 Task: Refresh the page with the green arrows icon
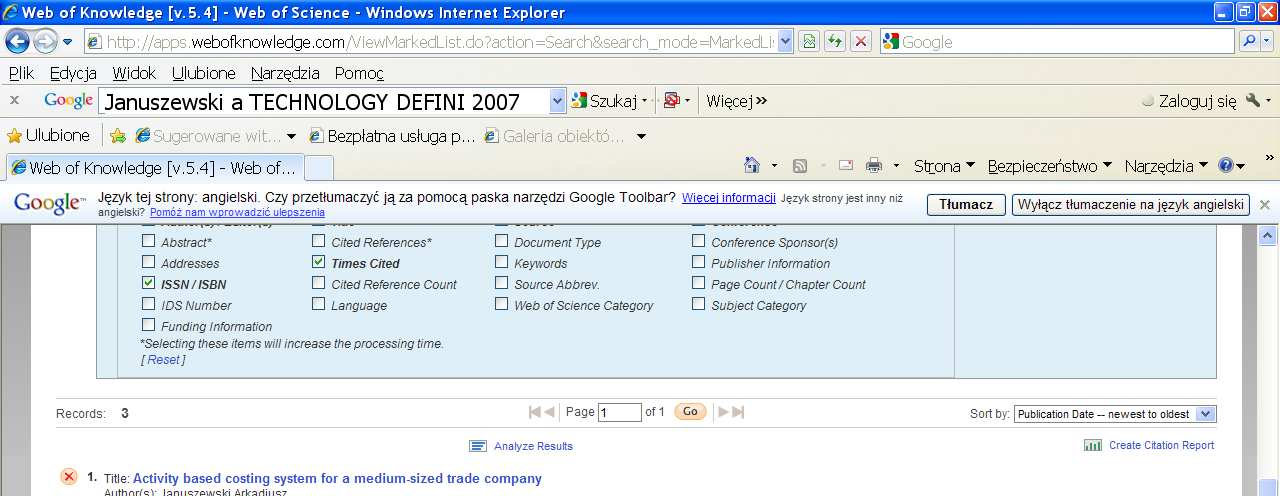pyautogui.click(x=834, y=42)
